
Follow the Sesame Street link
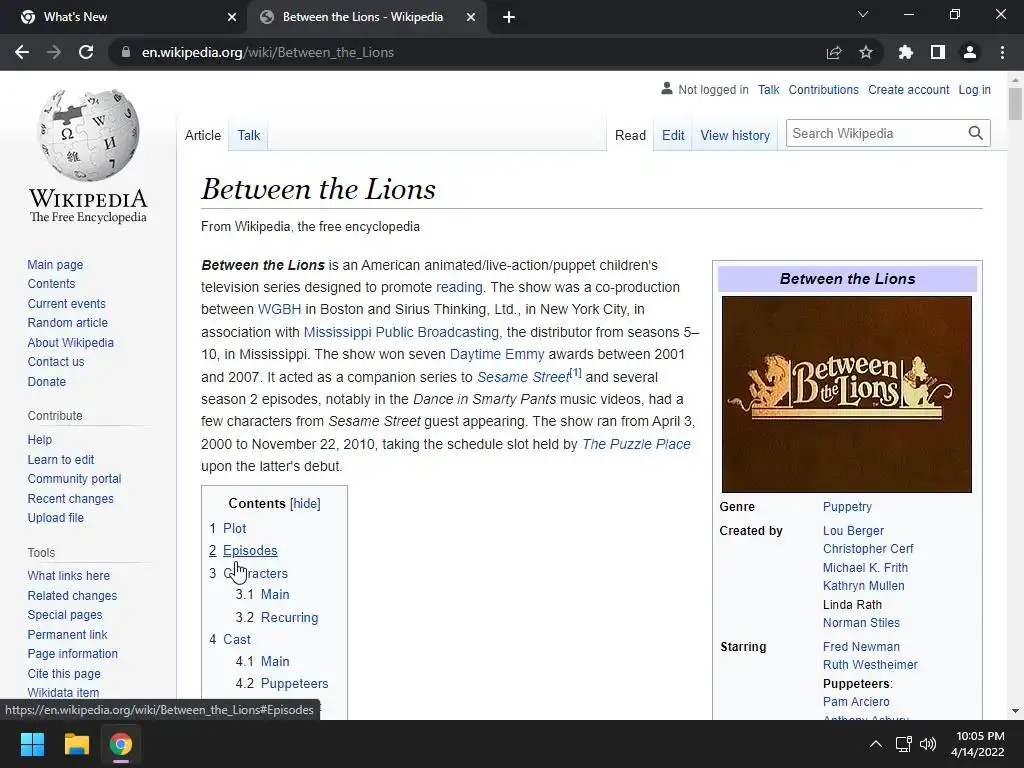click(x=523, y=377)
